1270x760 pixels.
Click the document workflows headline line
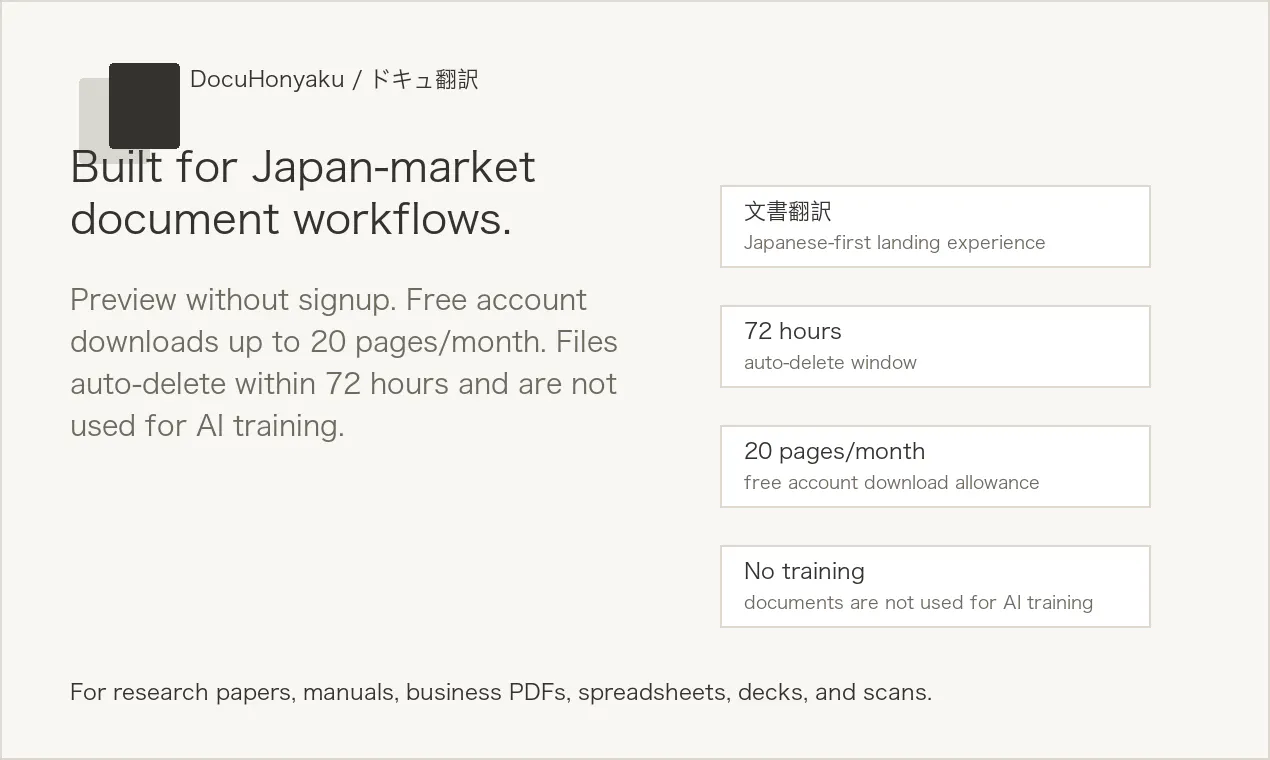[291, 219]
